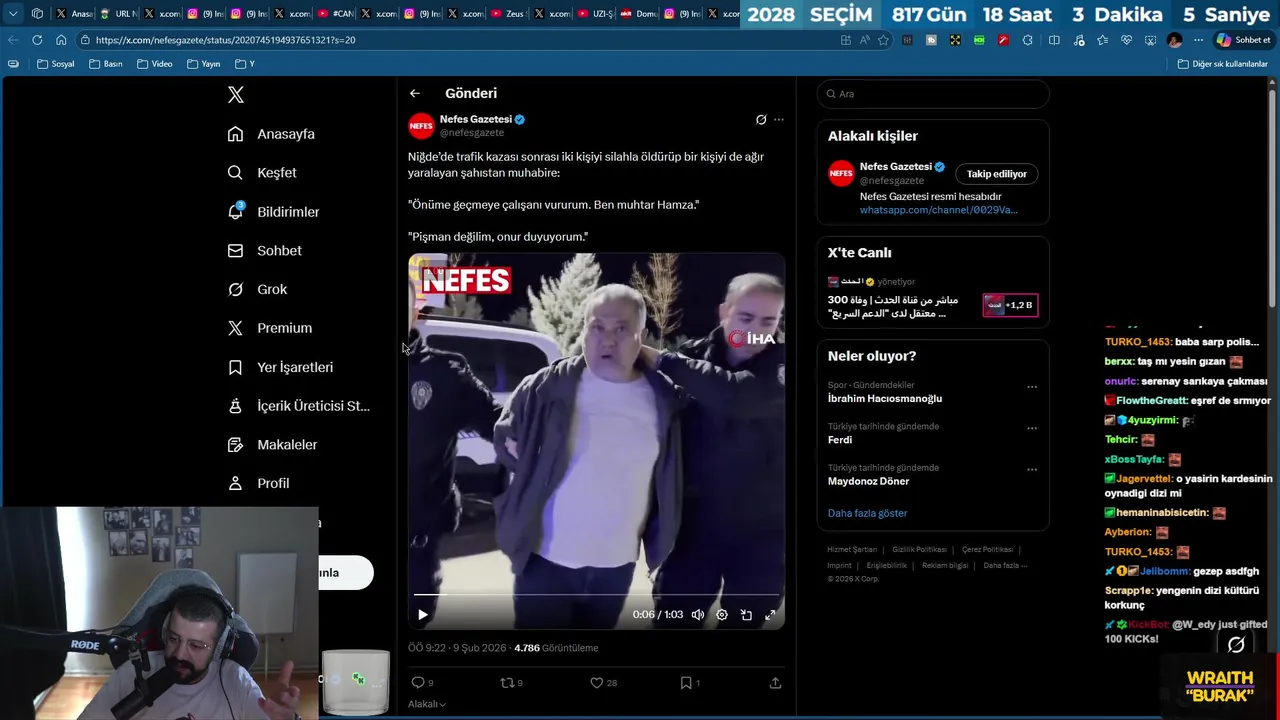Screen dimensions: 1280x720
Task: Switch to the #CAN YouTube tab
Action: click(x=335, y=14)
